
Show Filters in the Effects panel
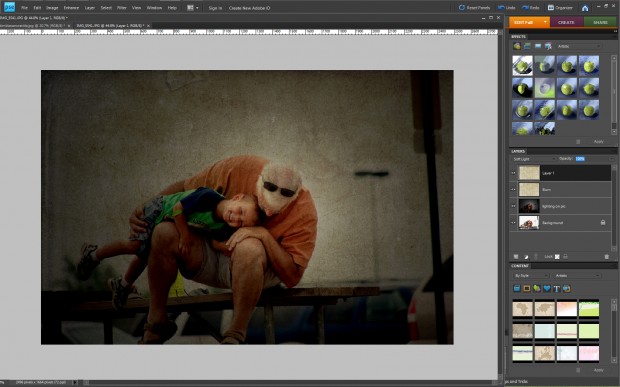[517, 46]
